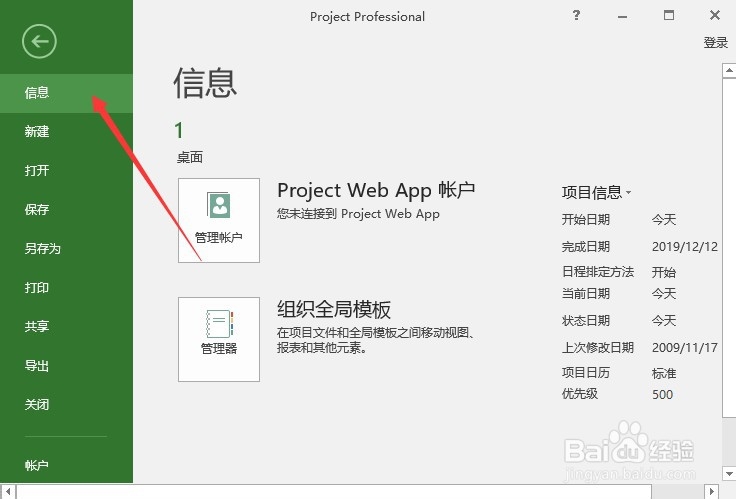The image size is (736, 499).
Task: Click the vertical scrollbar down arrow
Action: click(729, 473)
